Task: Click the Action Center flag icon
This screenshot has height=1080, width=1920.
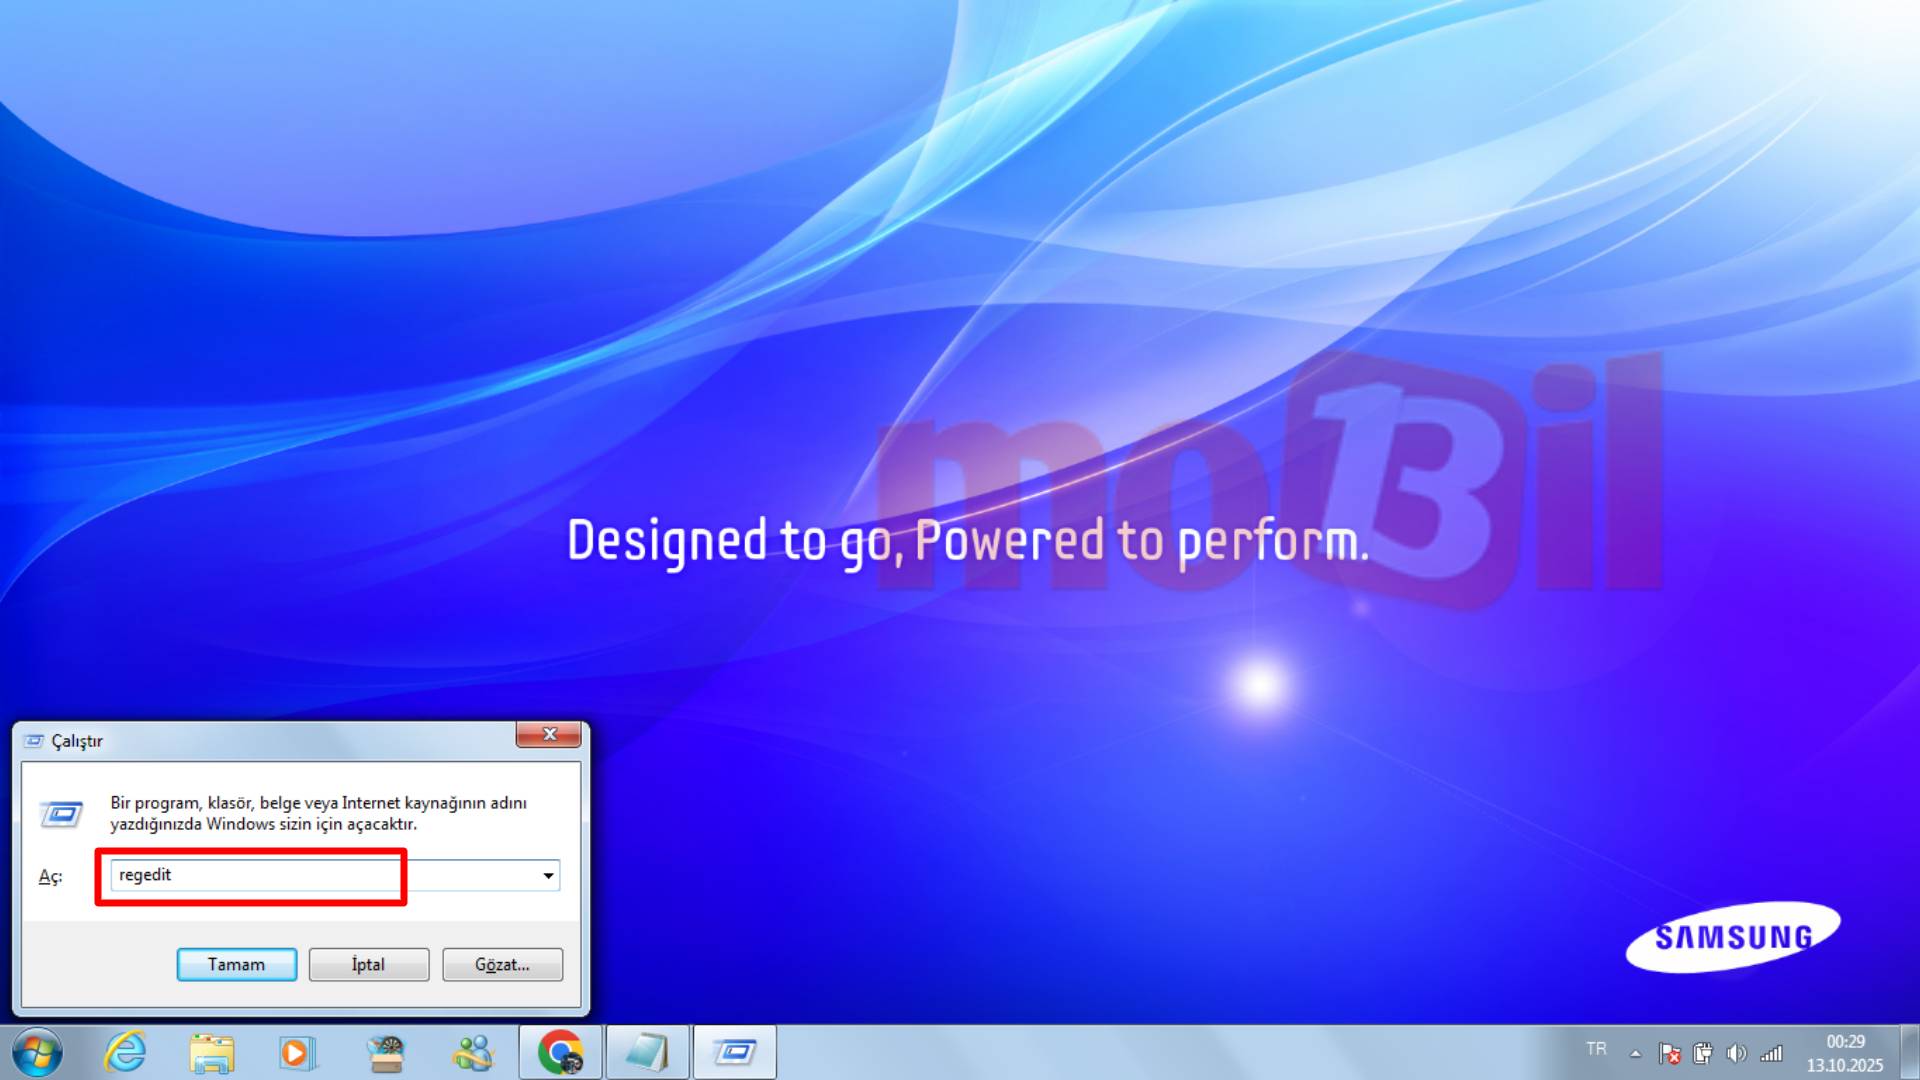Action: coord(1669,1053)
